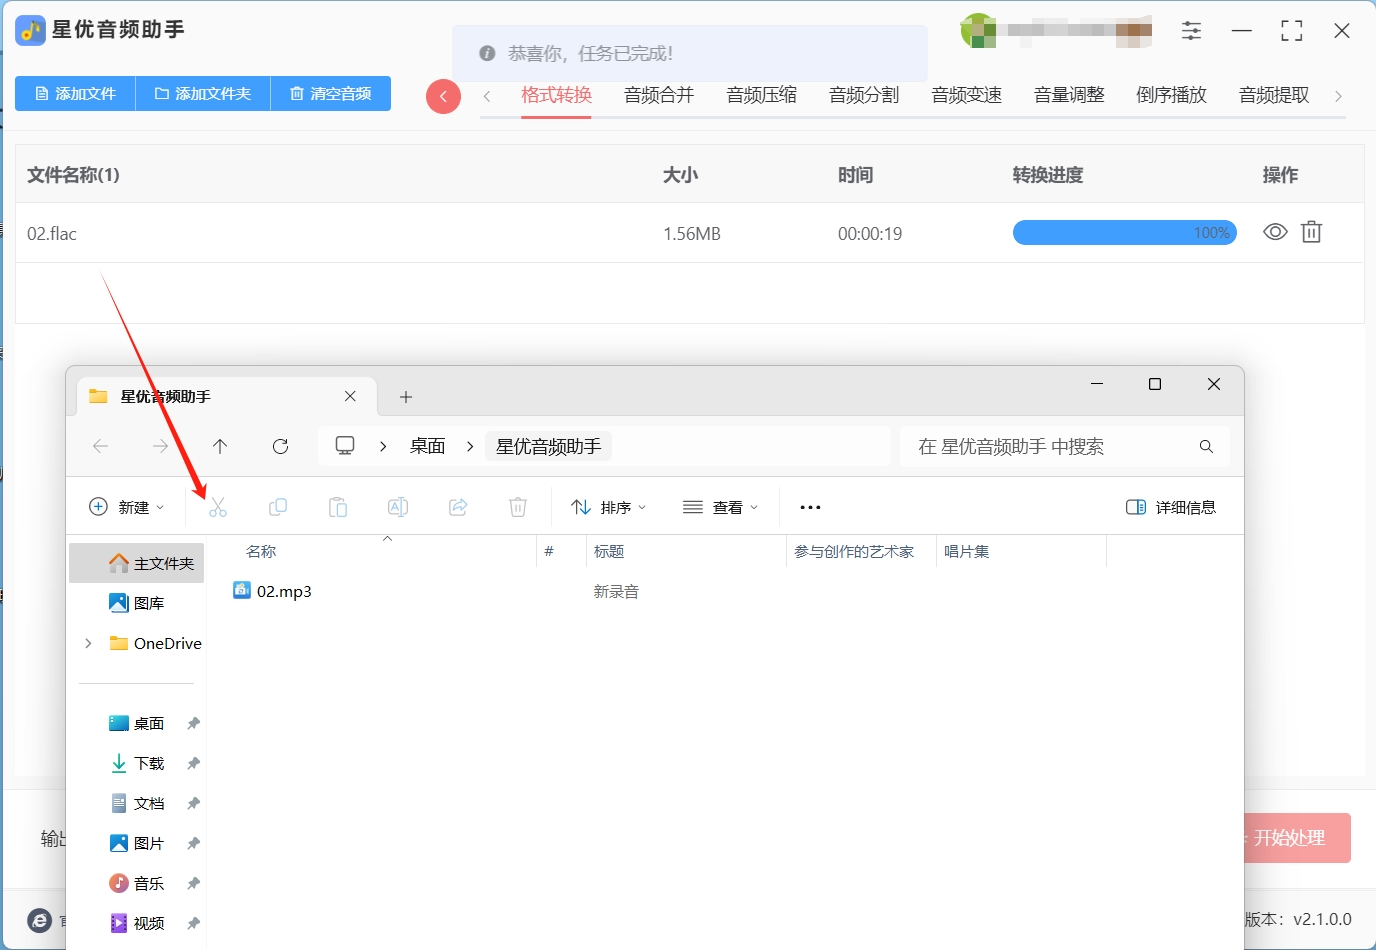Go back in File Explorer
Screen dimensions: 1376x950
(101, 446)
